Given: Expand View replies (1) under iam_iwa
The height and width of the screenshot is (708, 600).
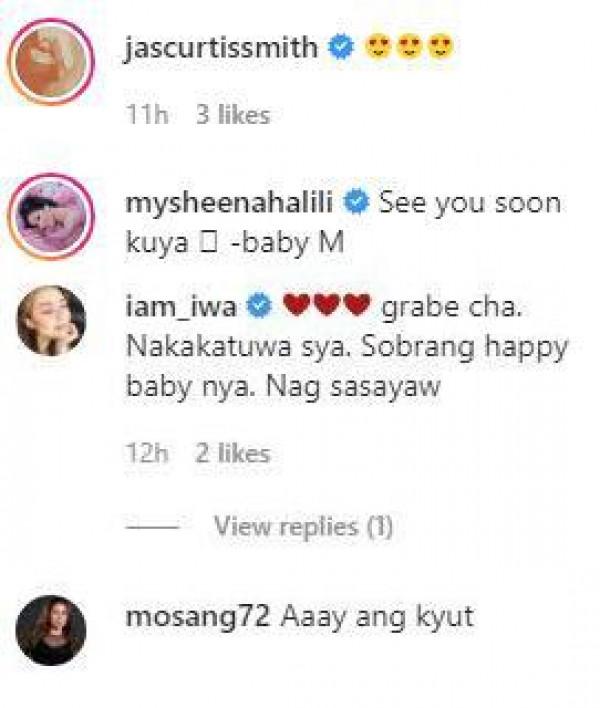Looking at the screenshot, I should (x=303, y=526).
